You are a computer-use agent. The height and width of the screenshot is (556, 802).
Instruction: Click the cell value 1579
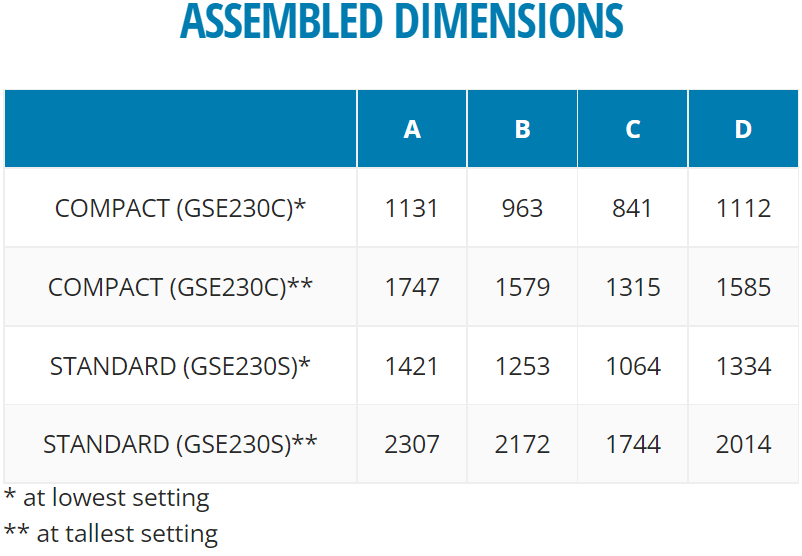522,287
